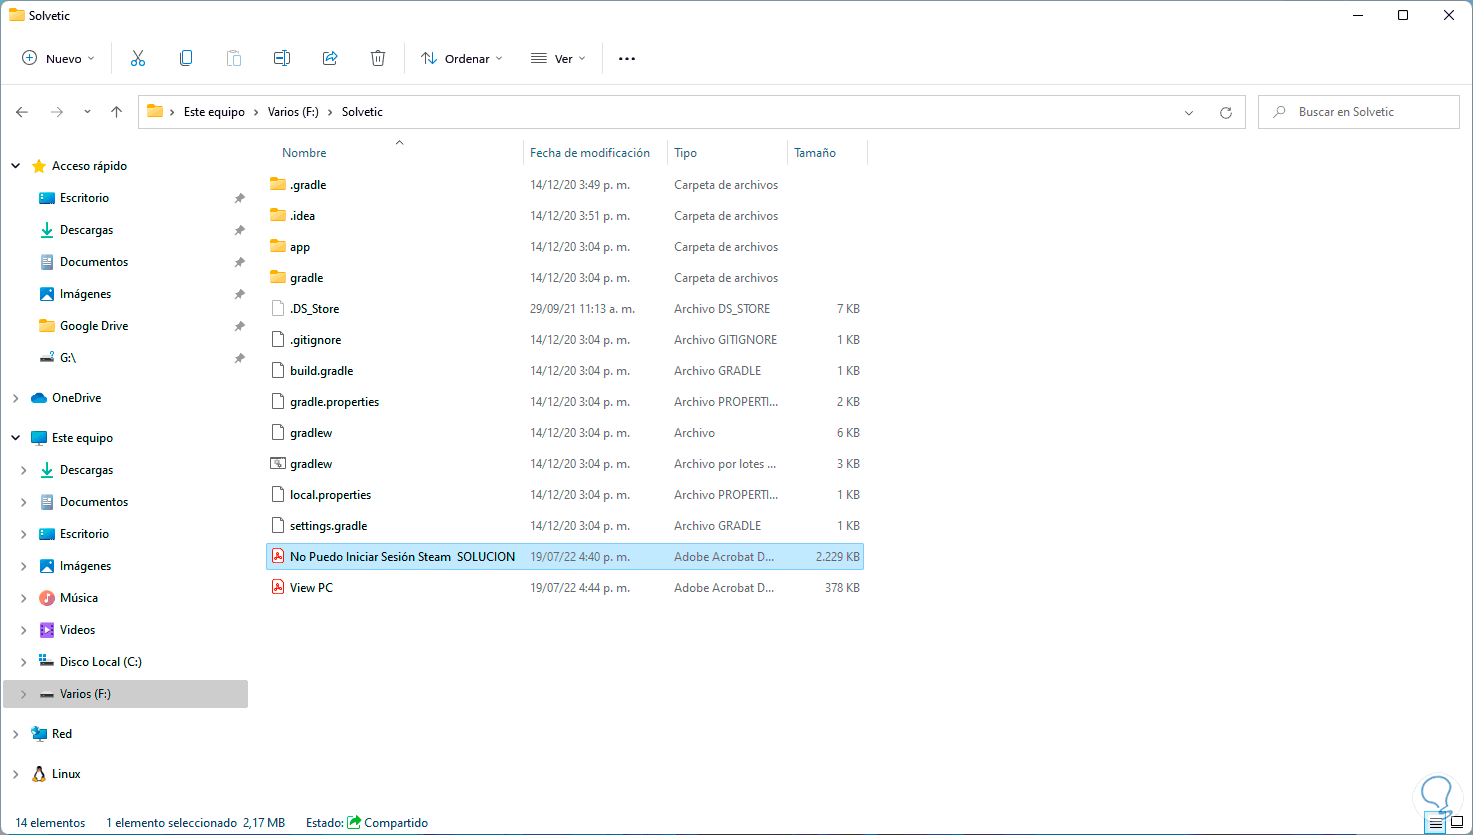Select Linux in navigation pane
This screenshot has width=1473, height=835.
click(x=66, y=774)
